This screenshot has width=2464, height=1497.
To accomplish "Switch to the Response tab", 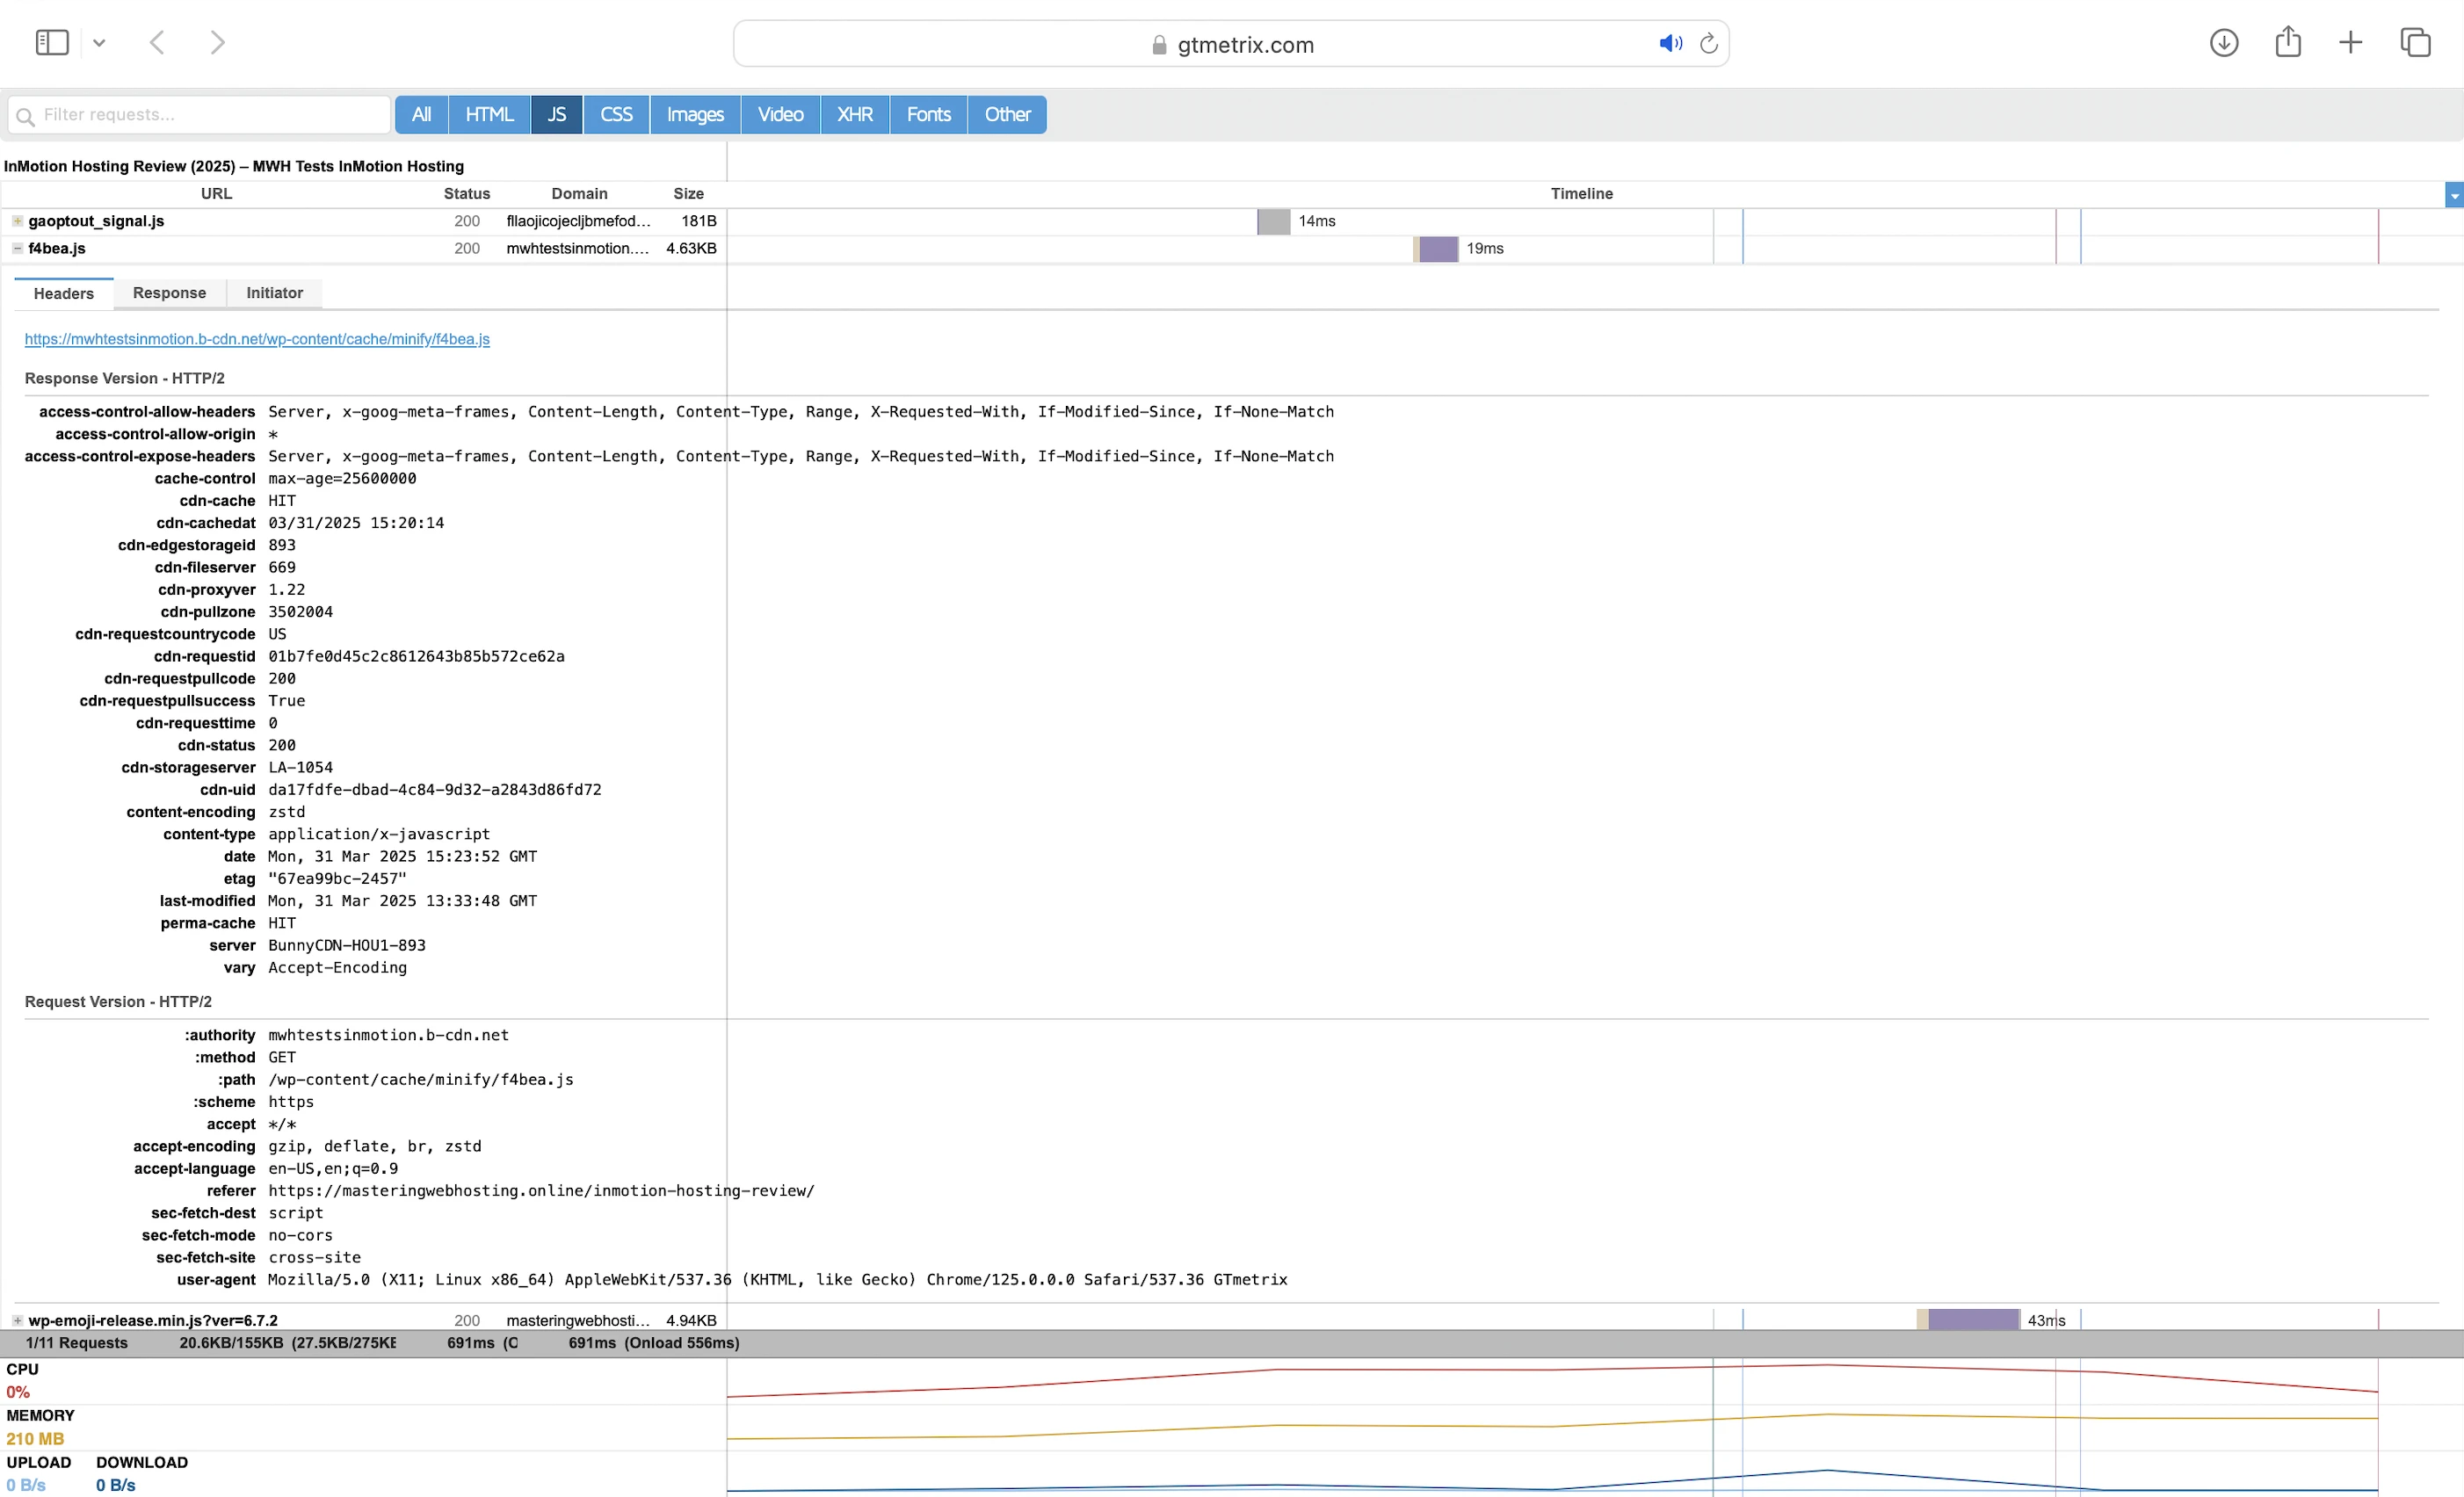I will click(169, 293).
